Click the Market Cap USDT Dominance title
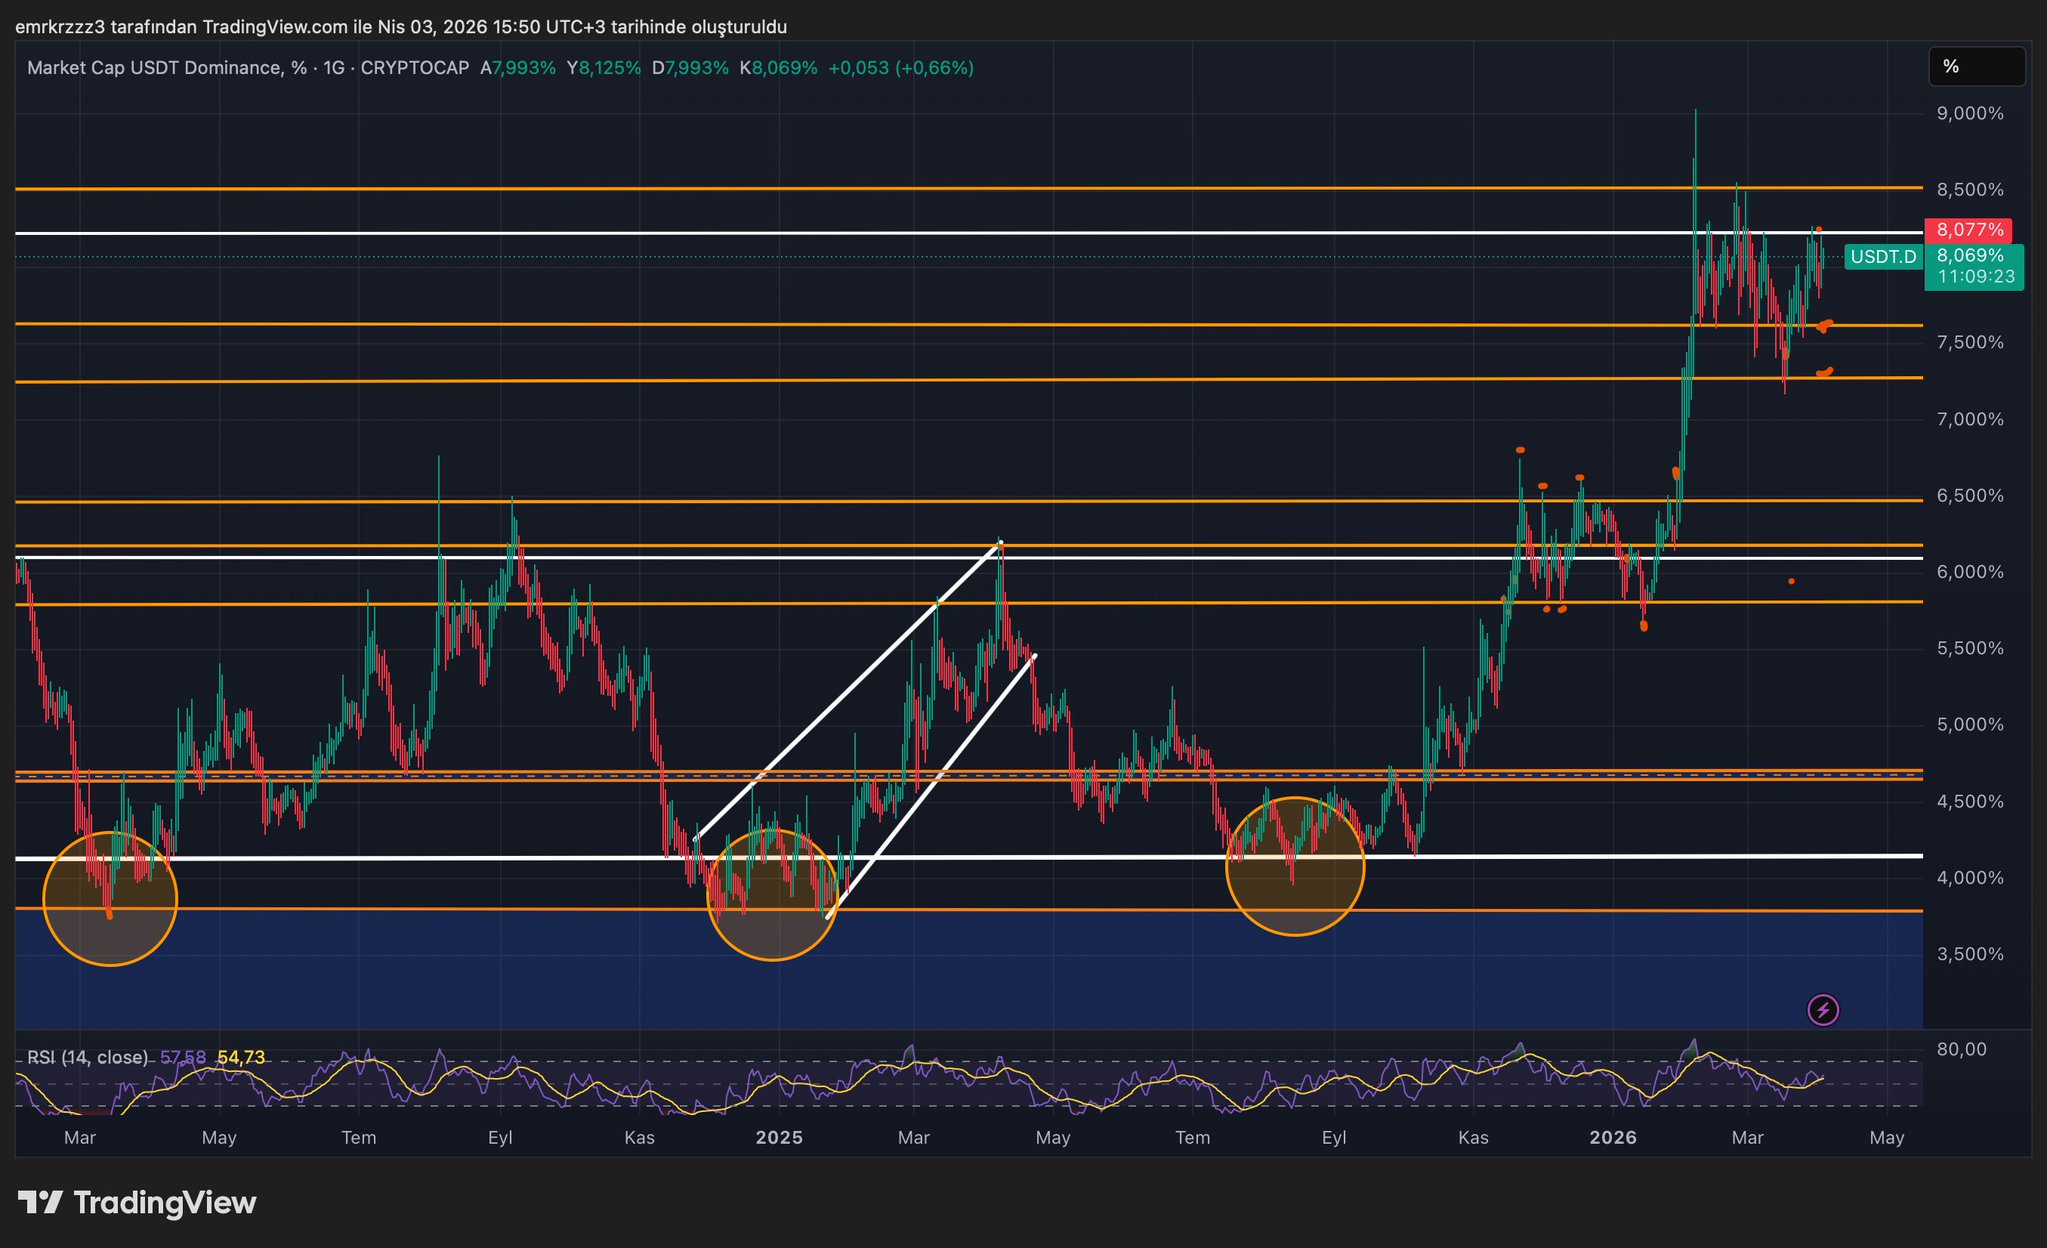This screenshot has width=2047, height=1248. point(155,68)
